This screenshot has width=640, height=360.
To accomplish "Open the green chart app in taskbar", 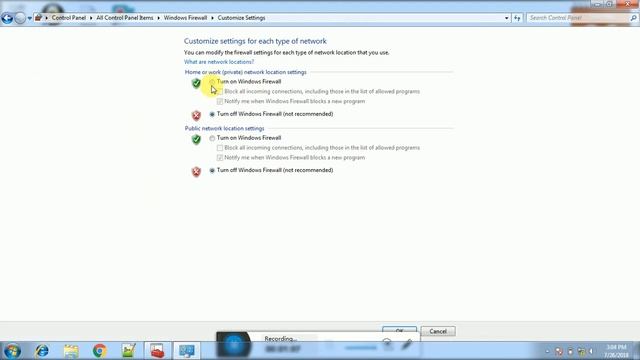I will [129, 351].
